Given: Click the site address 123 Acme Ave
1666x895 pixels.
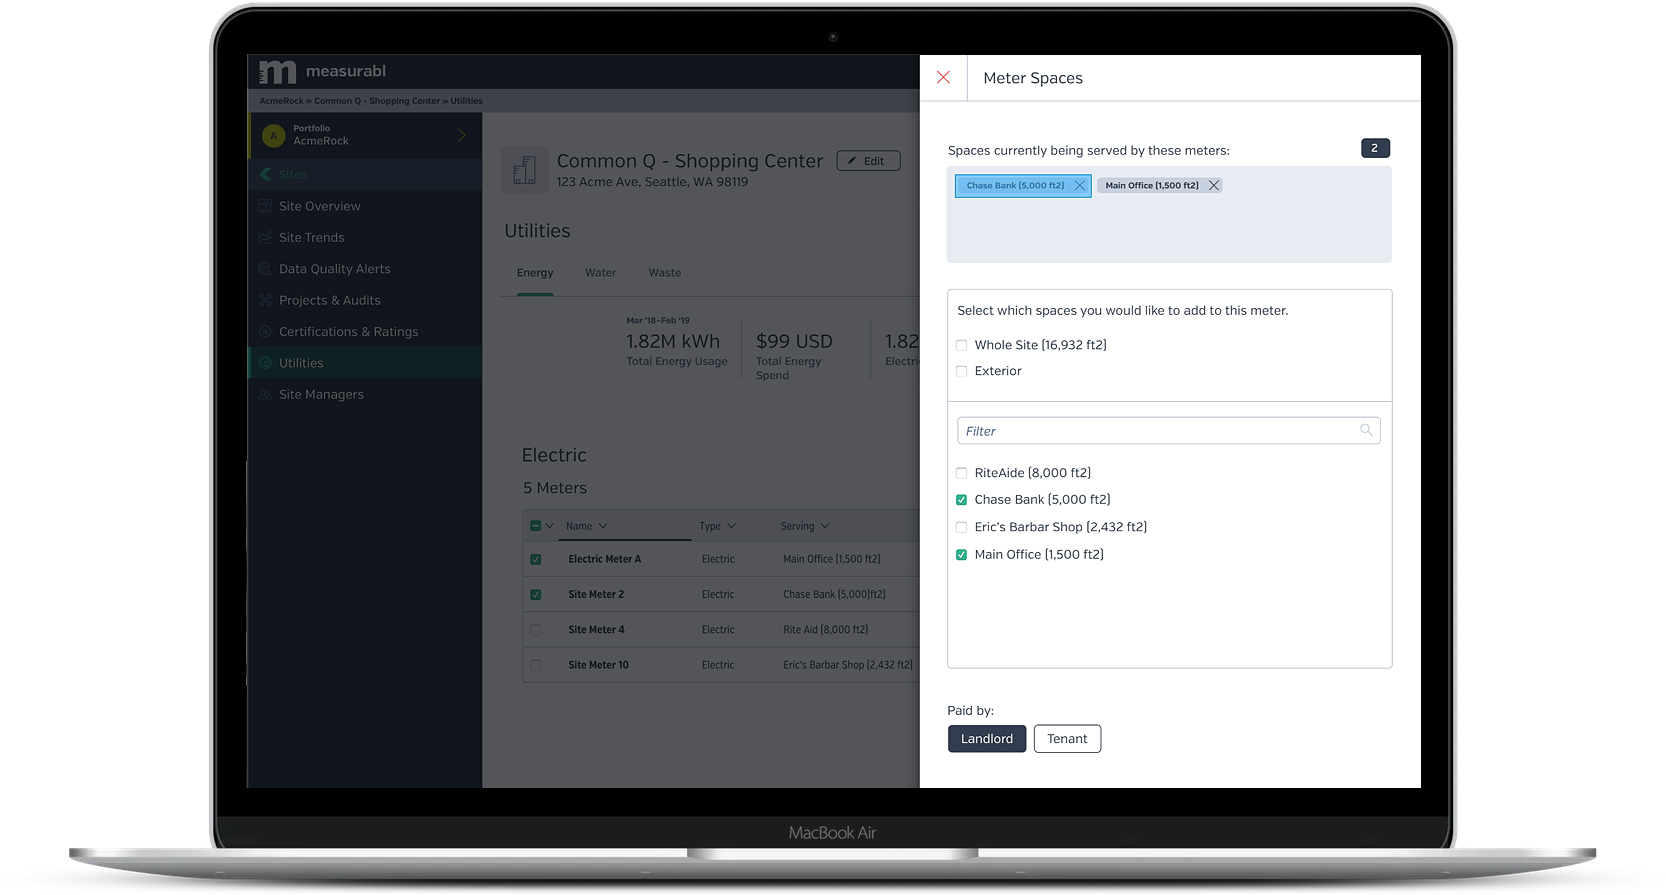Looking at the screenshot, I should click(x=652, y=182).
